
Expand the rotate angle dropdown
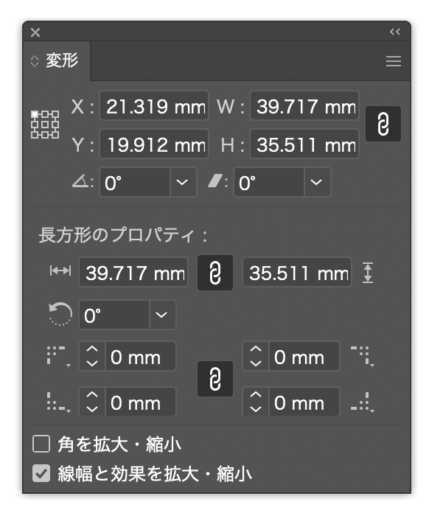(182, 182)
